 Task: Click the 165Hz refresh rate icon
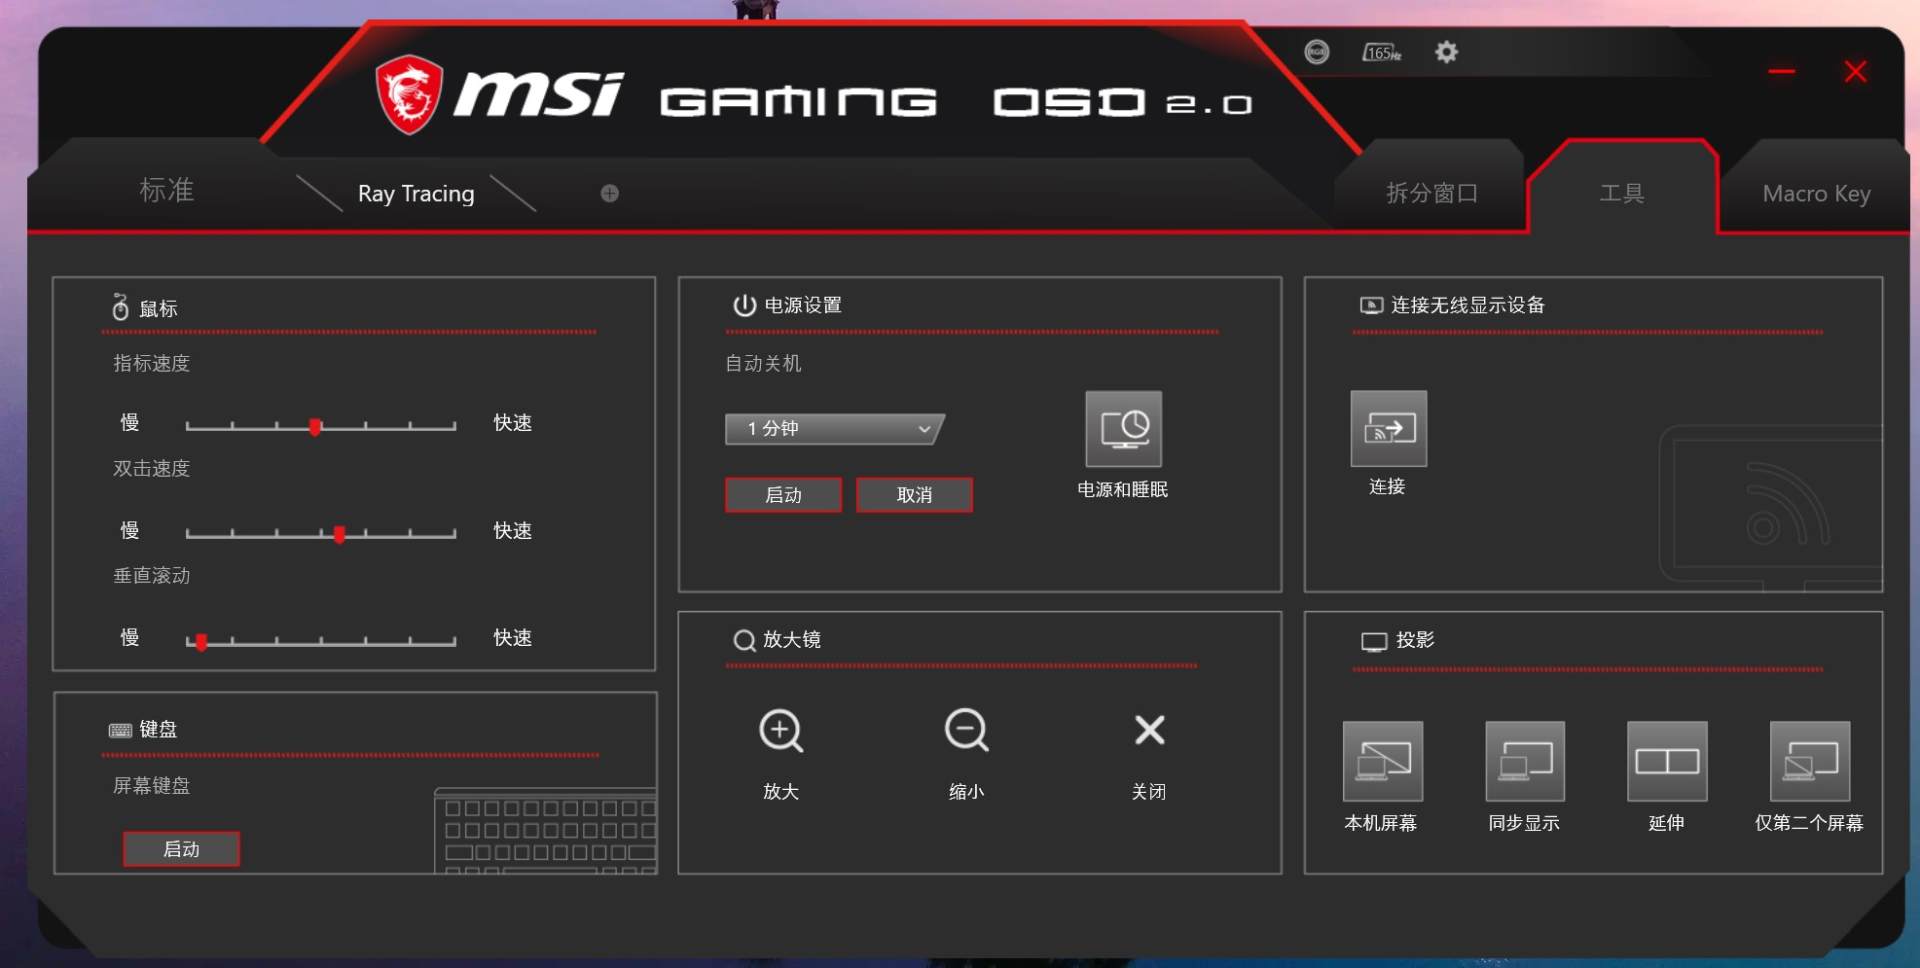pyautogui.click(x=1382, y=52)
